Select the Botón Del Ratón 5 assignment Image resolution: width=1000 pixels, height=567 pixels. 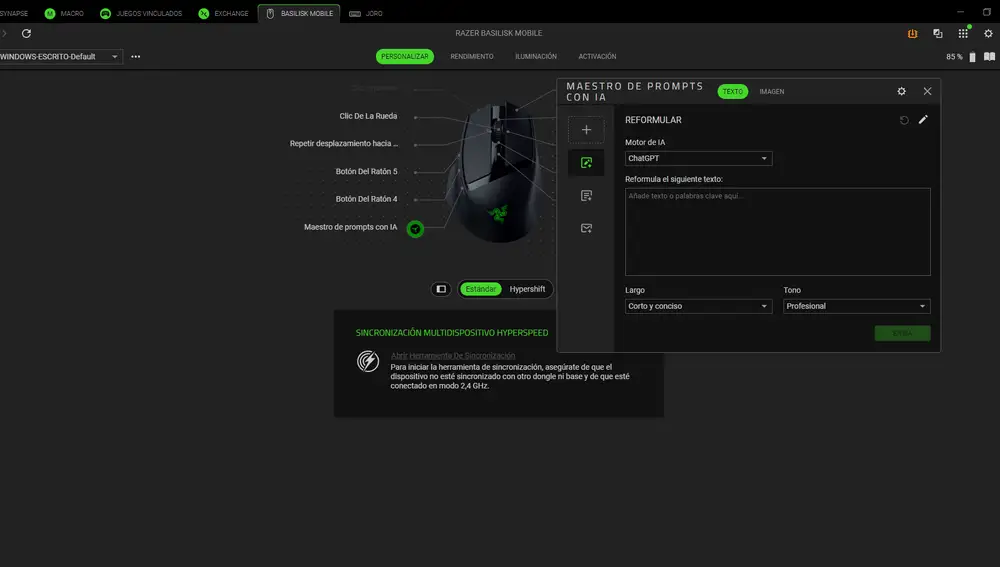[x=366, y=172]
